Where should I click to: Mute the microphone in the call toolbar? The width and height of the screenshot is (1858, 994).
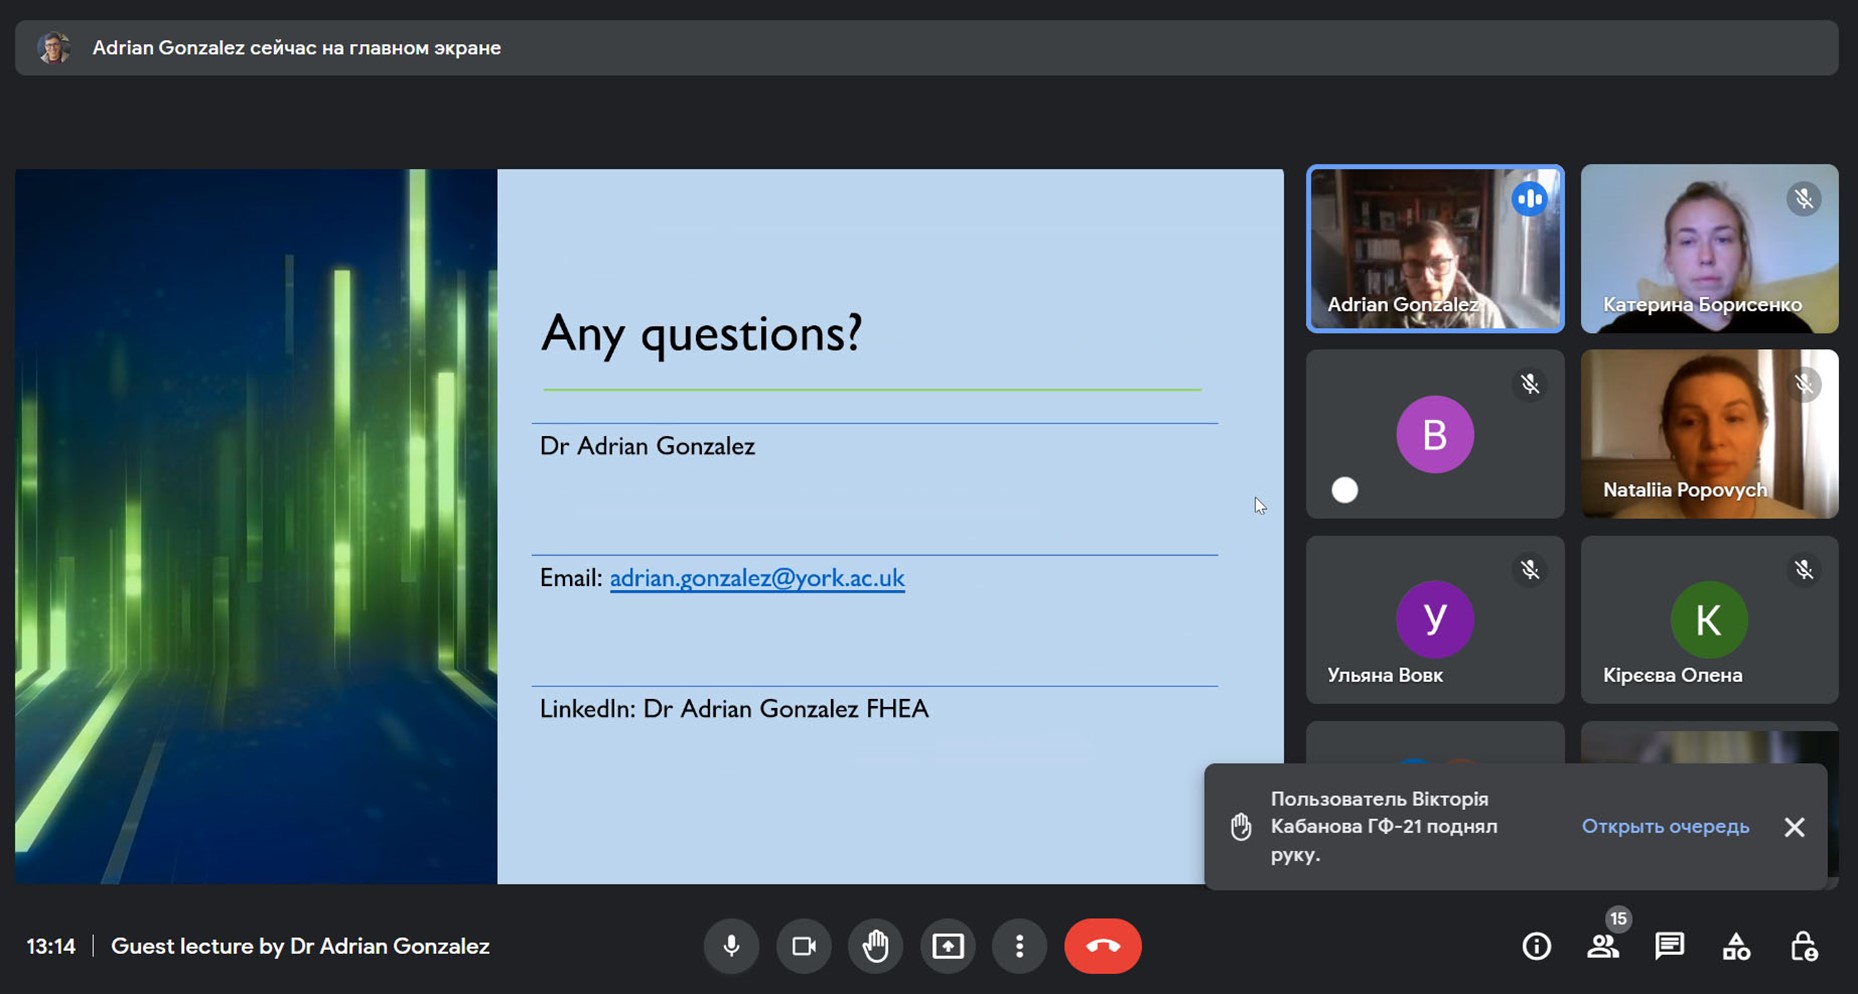click(x=731, y=946)
